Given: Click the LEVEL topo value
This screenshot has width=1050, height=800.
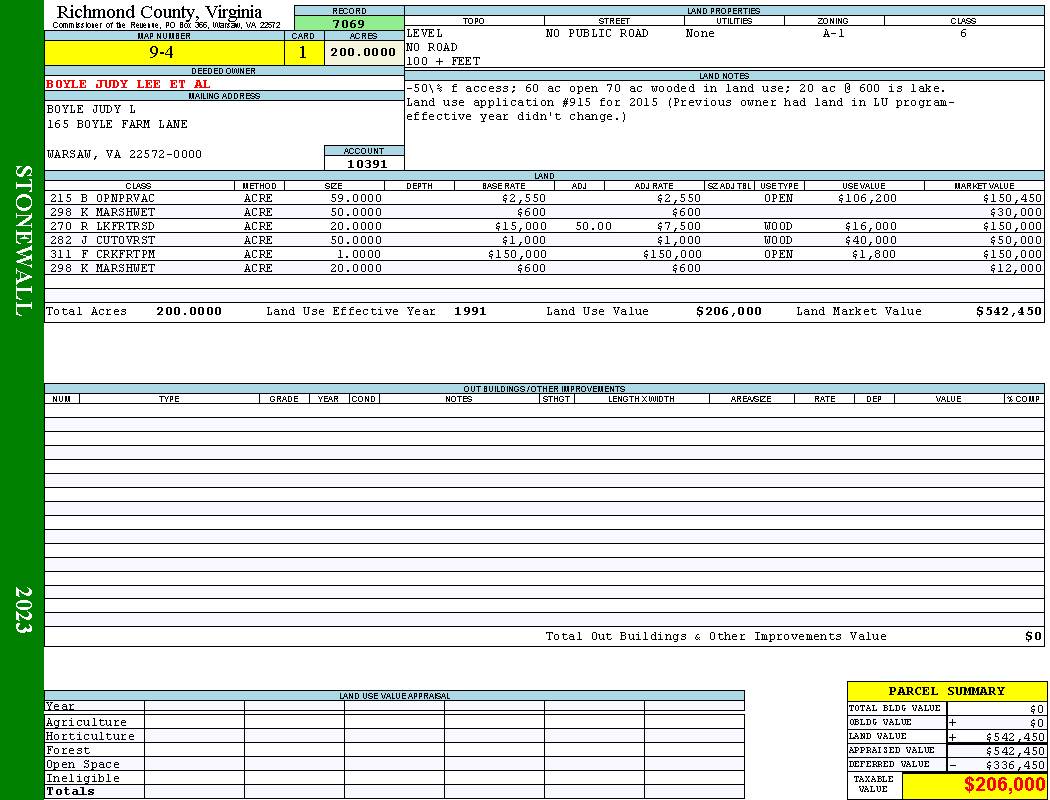Looking at the screenshot, I should pos(425,33).
